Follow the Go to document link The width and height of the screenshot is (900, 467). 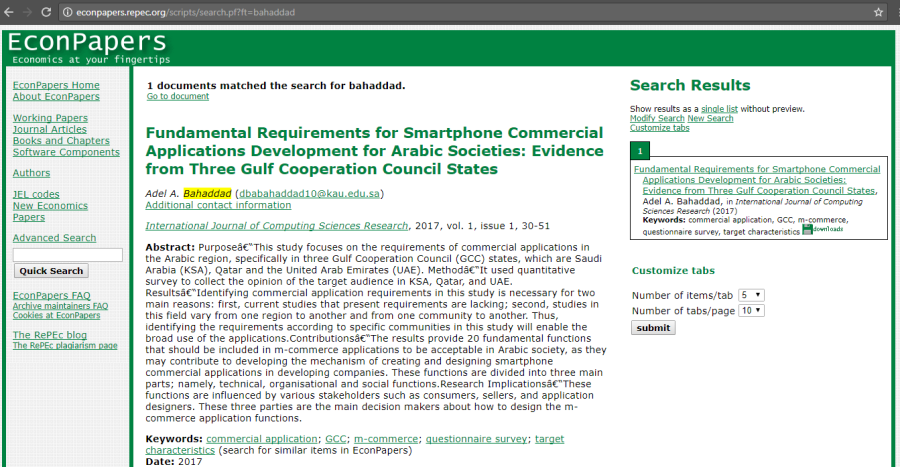178,96
